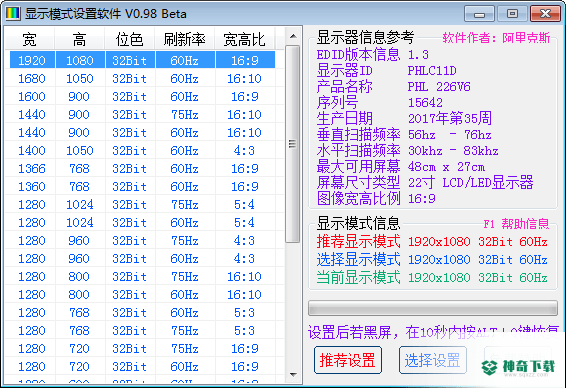Viewport: 566px width, 388px height.
Task: Maximize the display mode window
Action: click(x=512, y=14)
